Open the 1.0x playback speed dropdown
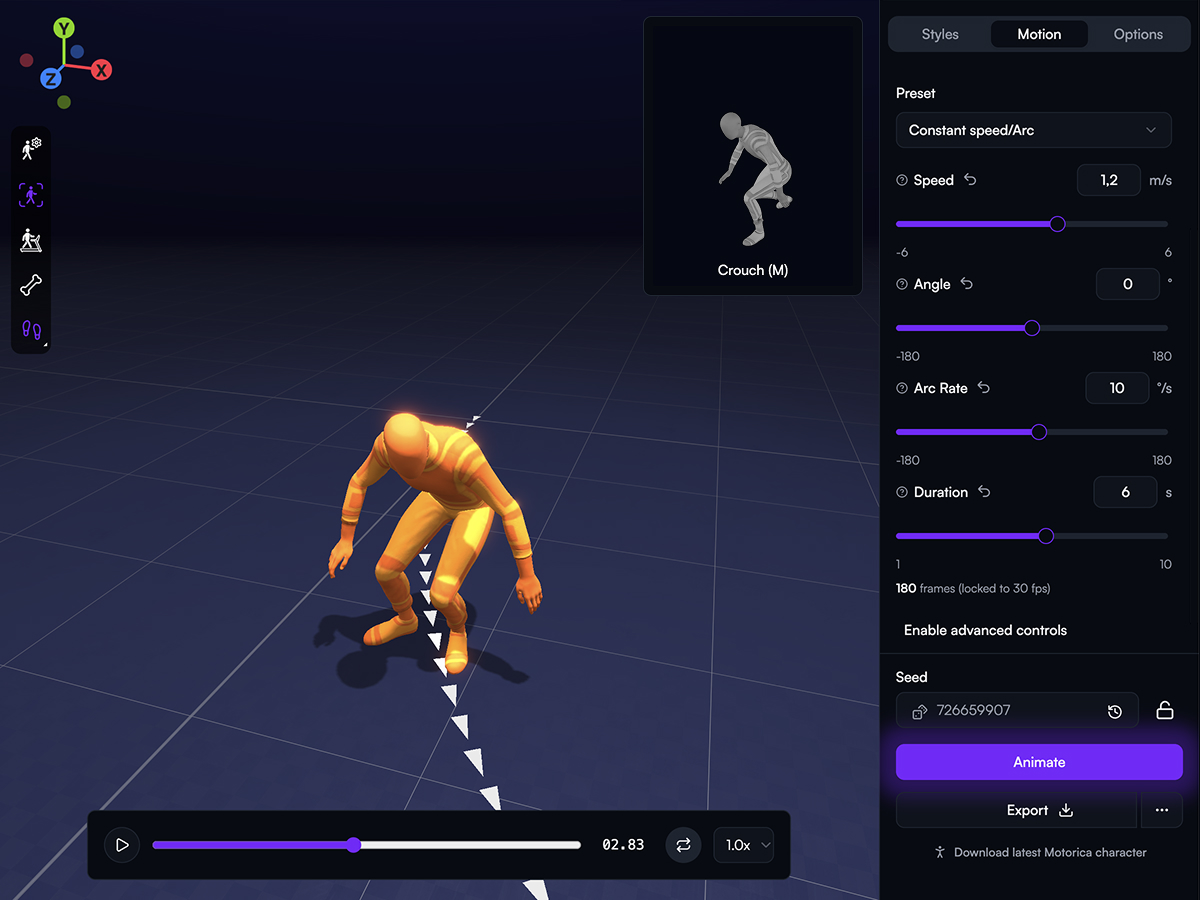The height and width of the screenshot is (900, 1200). click(743, 845)
